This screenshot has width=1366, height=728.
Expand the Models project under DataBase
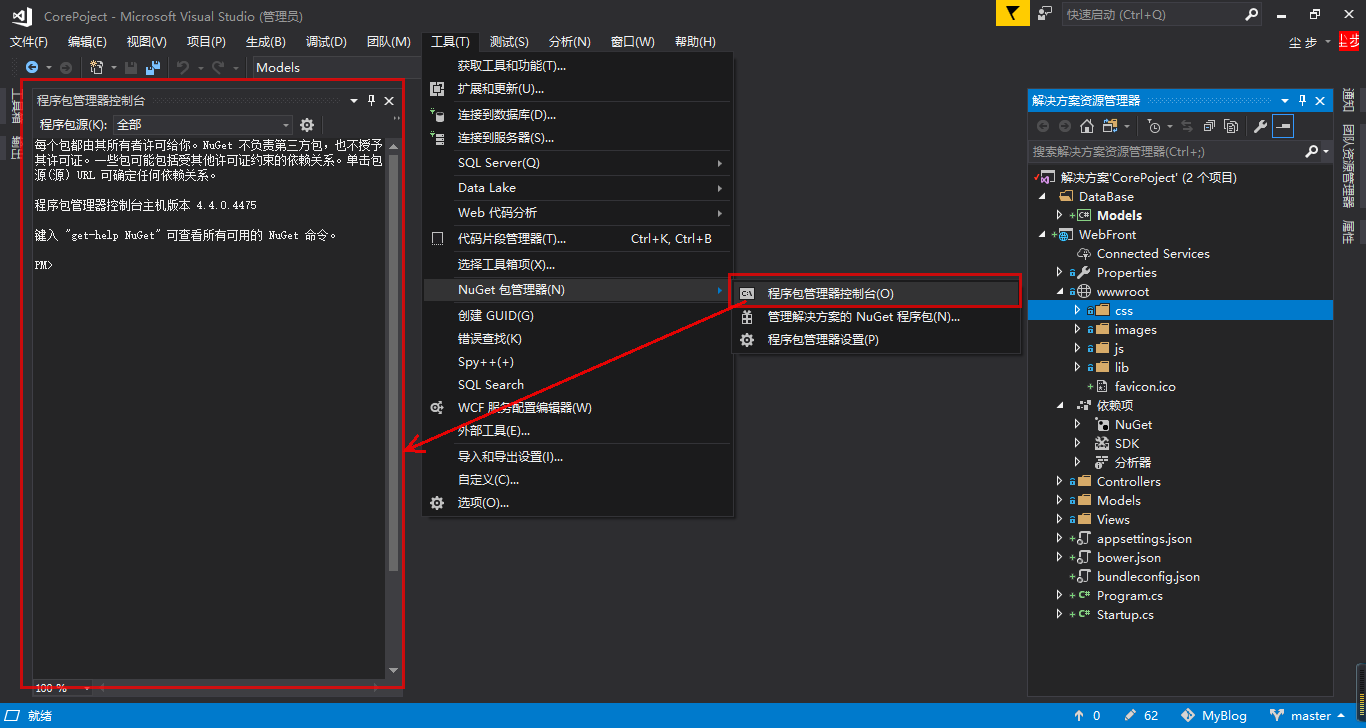coord(1060,215)
